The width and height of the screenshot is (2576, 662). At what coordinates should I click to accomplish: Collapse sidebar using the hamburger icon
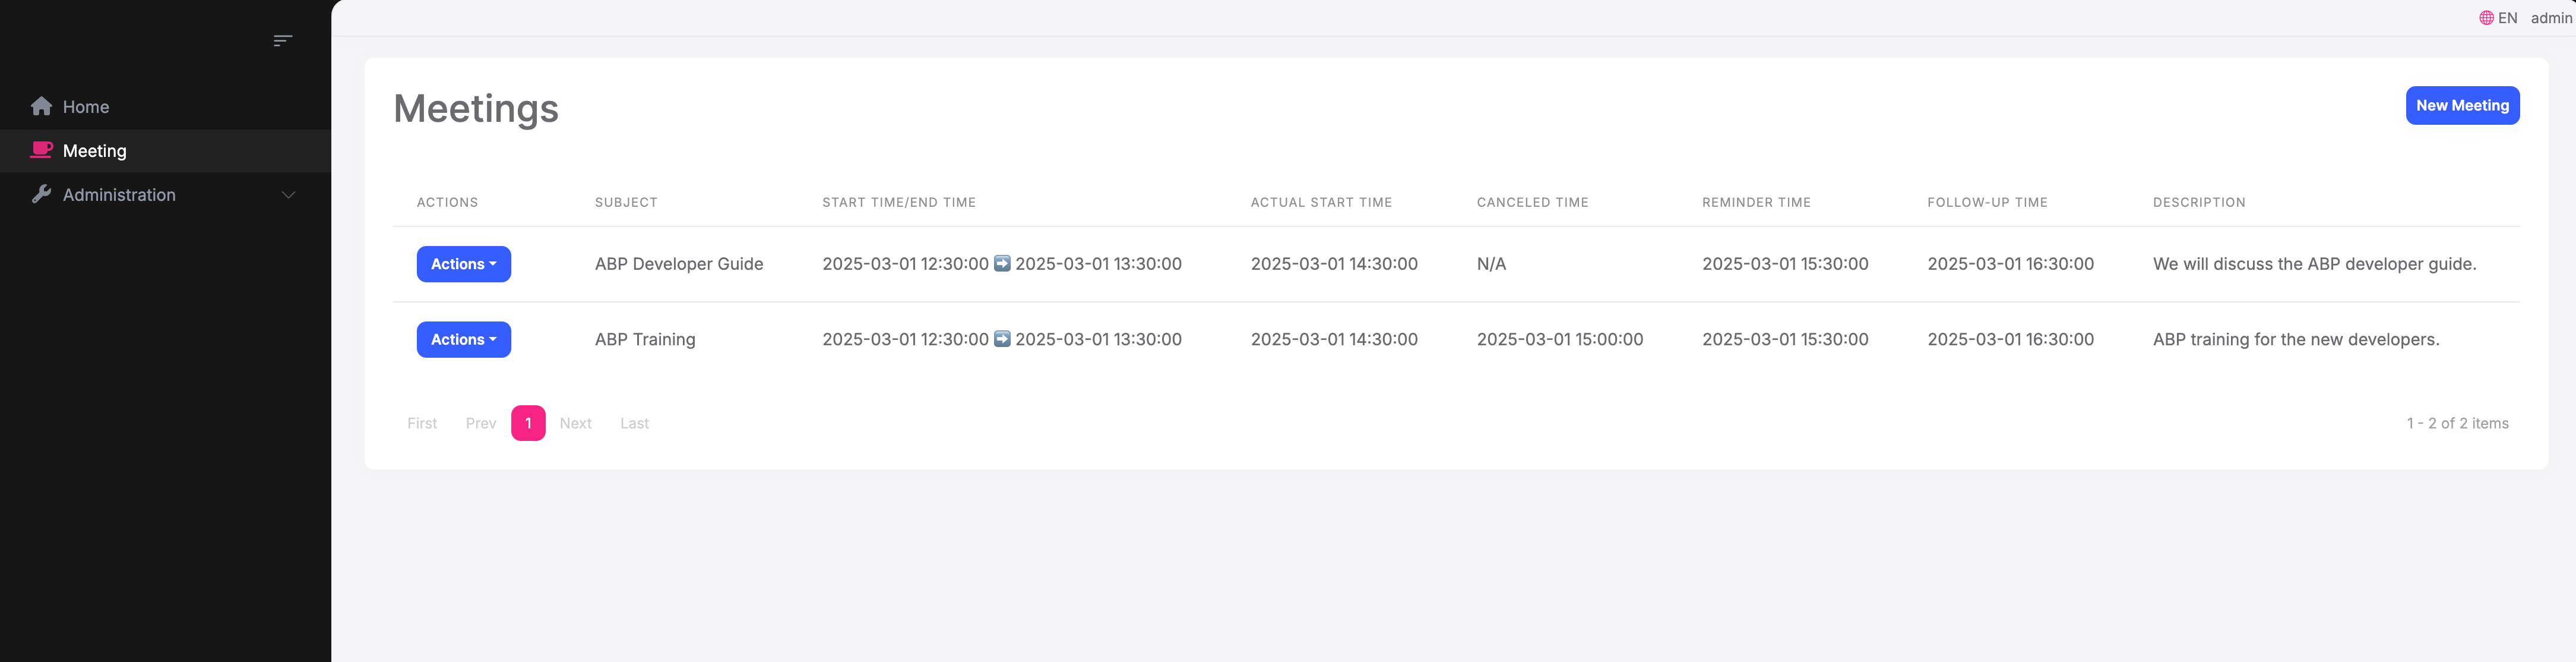(x=283, y=40)
